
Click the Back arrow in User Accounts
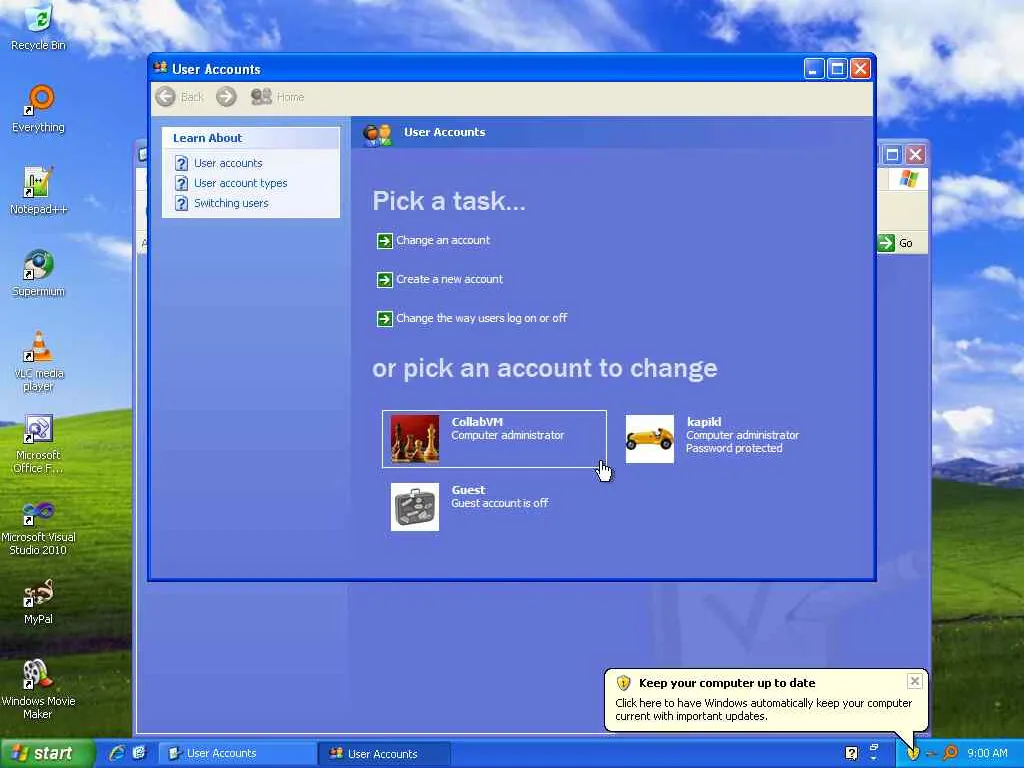click(x=166, y=97)
